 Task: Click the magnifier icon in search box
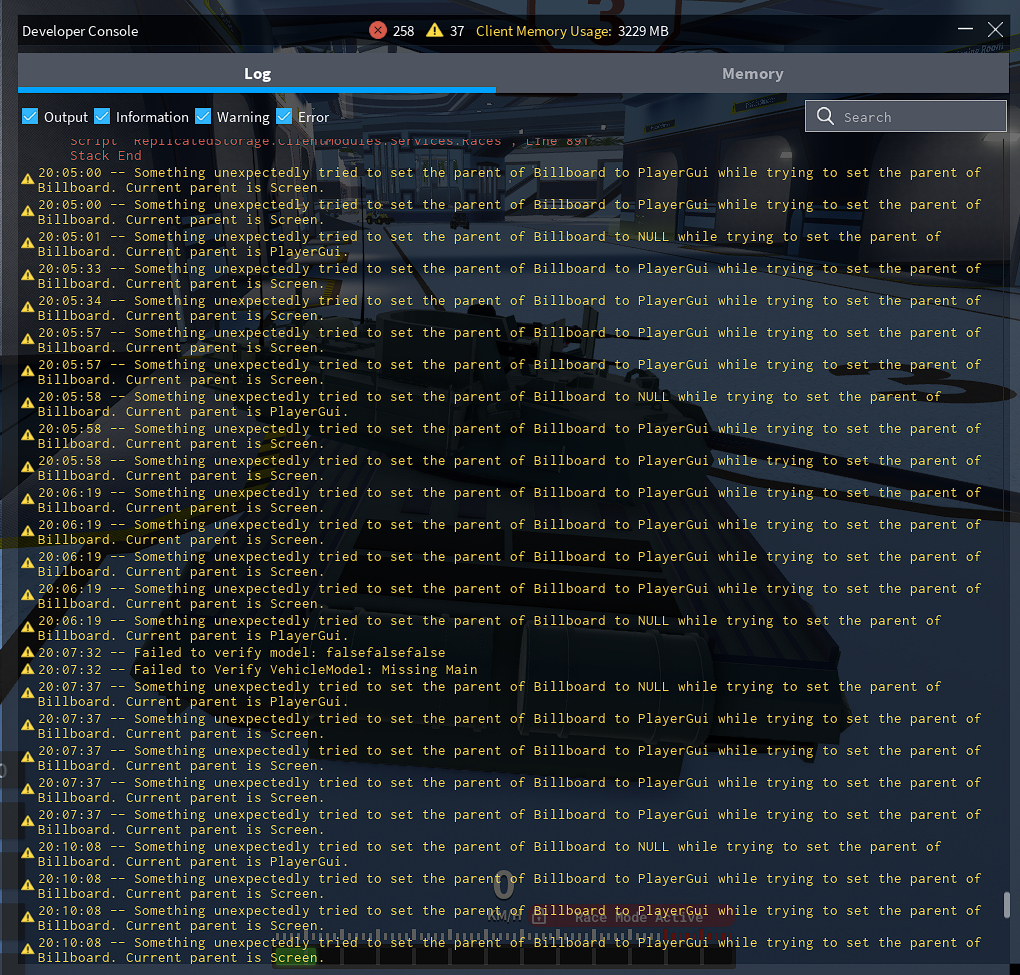pos(825,117)
